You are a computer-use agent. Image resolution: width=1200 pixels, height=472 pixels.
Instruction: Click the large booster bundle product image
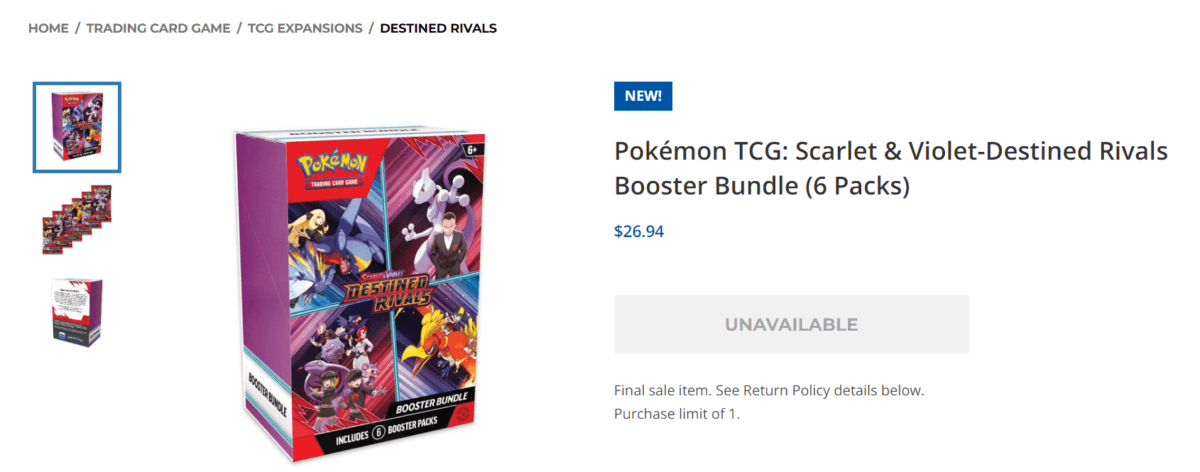coord(360,295)
